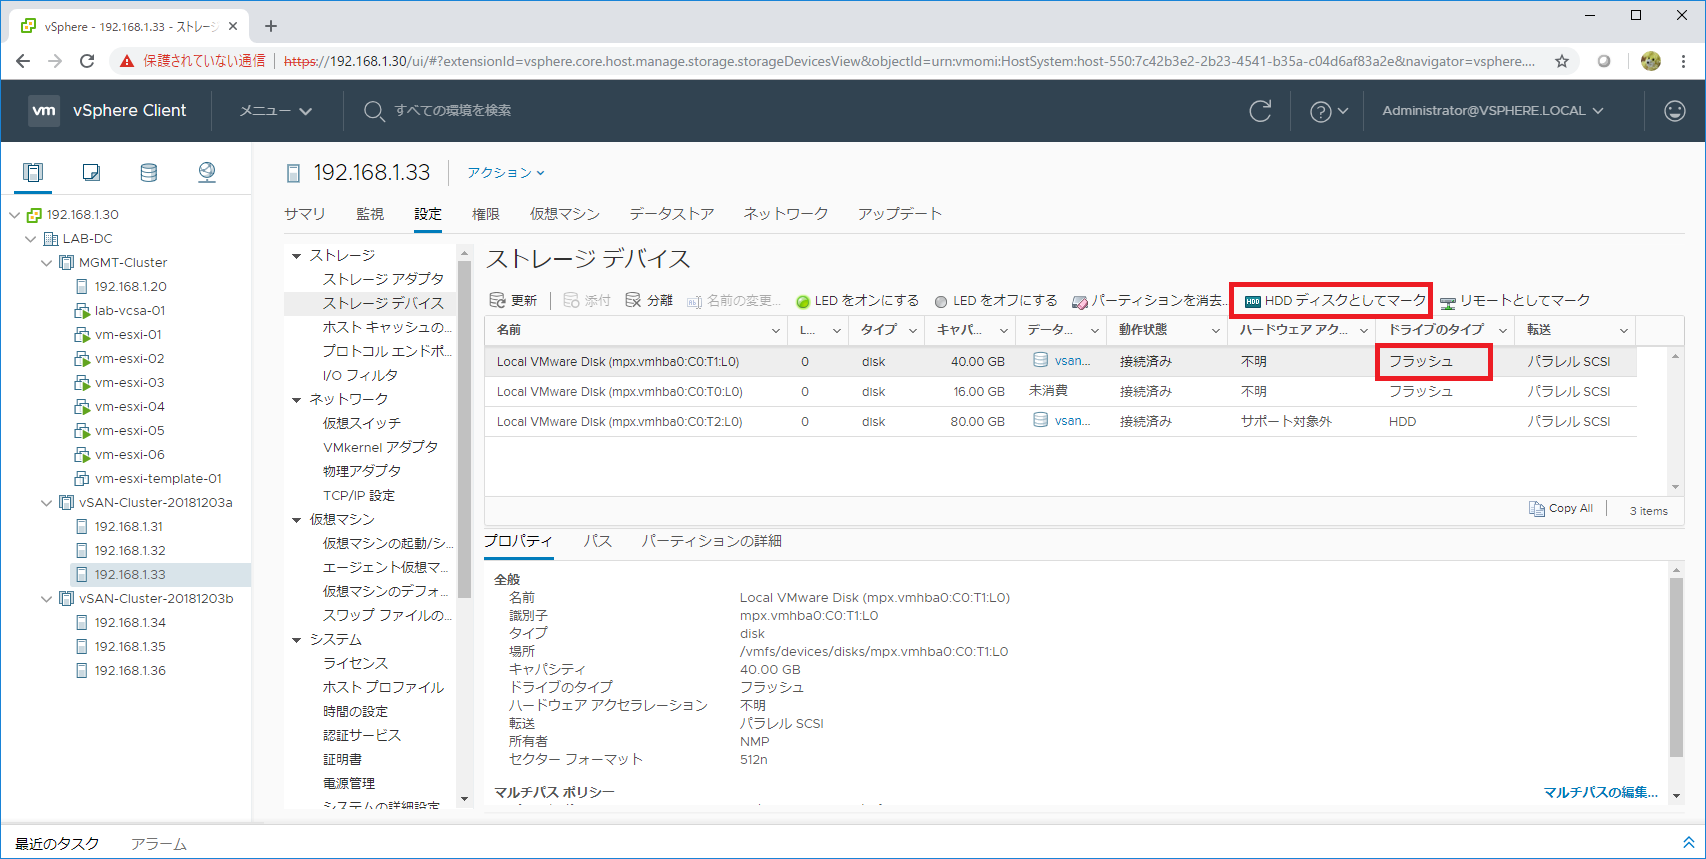Viewport: 1706px width, 859px height.
Task: Click the 分離 detach toolbar button
Action: click(x=649, y=300)
